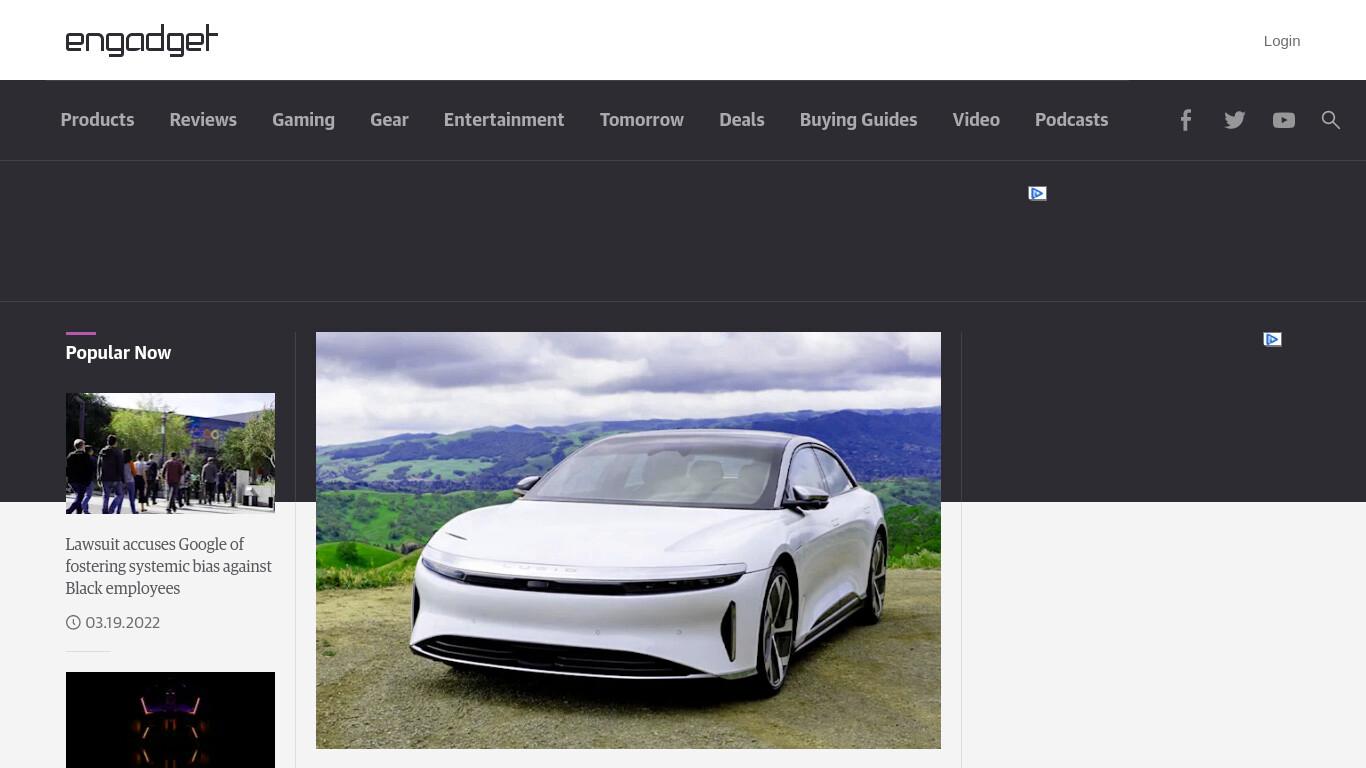Click the Login link
The width and height of the screenshot is (1366, 768).
pos(1281,41)
